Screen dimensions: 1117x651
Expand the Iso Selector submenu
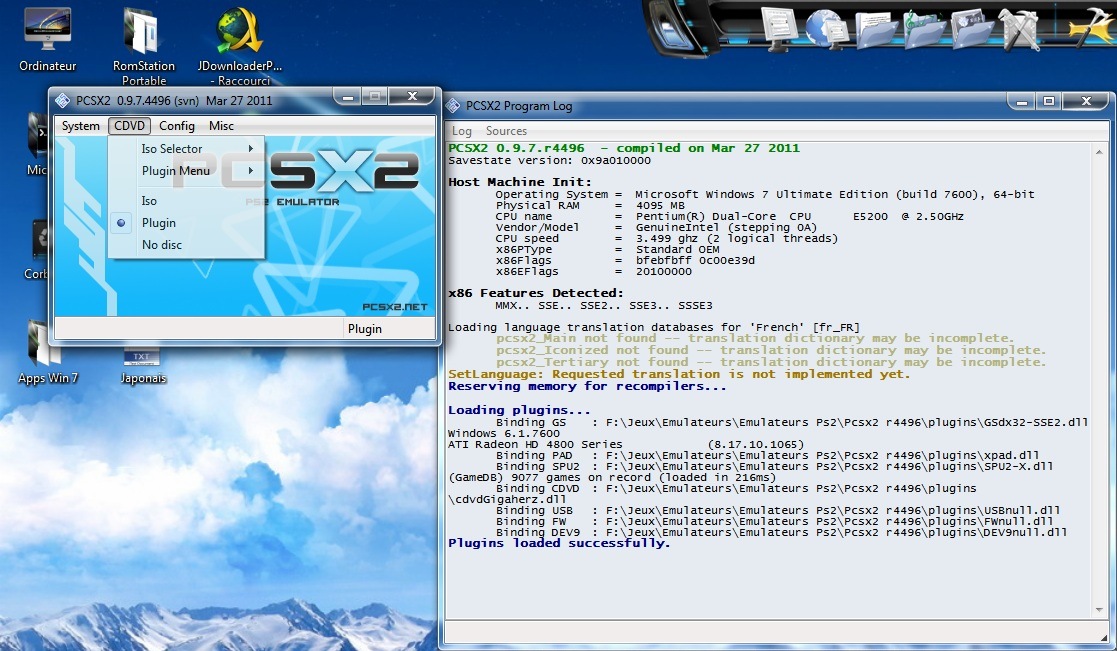point(187,149)
